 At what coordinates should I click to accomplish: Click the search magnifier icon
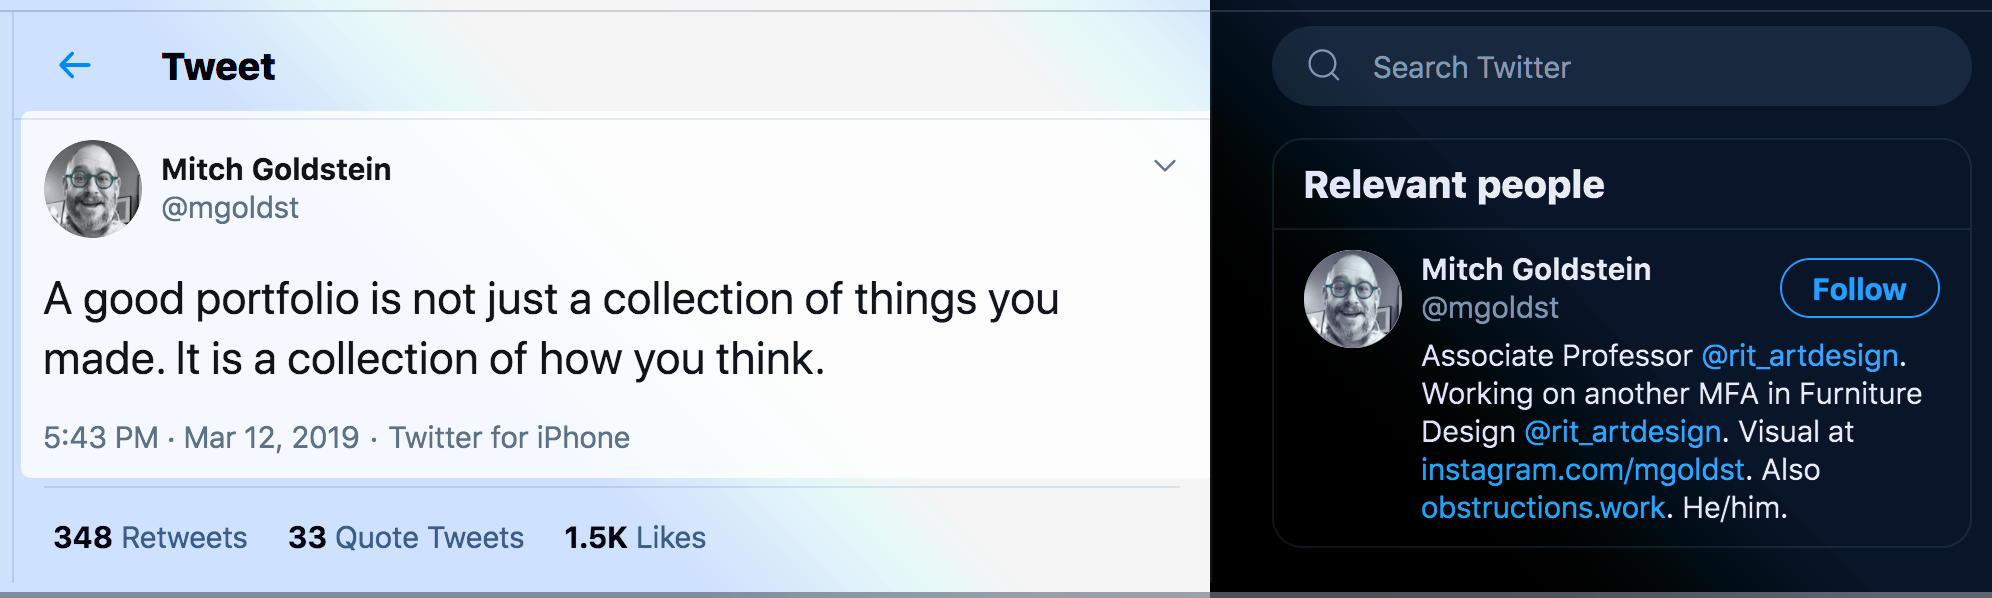click(1323, 66)
